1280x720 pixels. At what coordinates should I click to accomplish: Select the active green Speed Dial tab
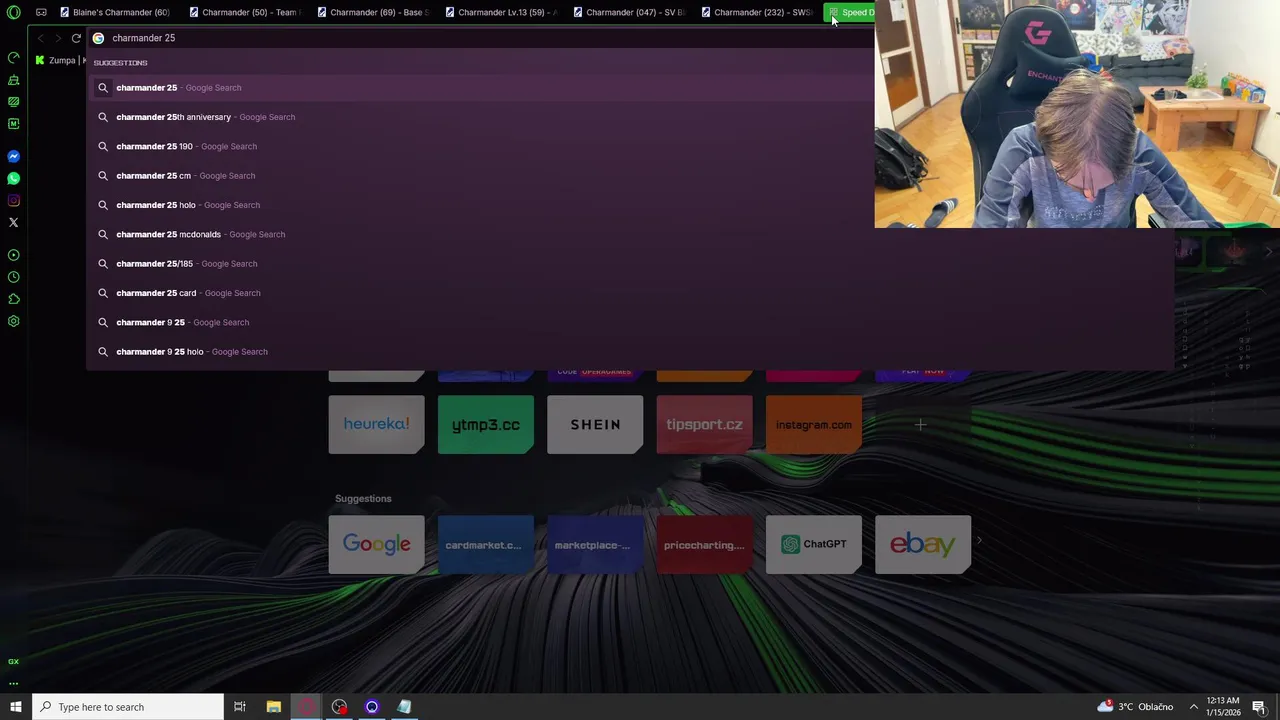(850, 13)
